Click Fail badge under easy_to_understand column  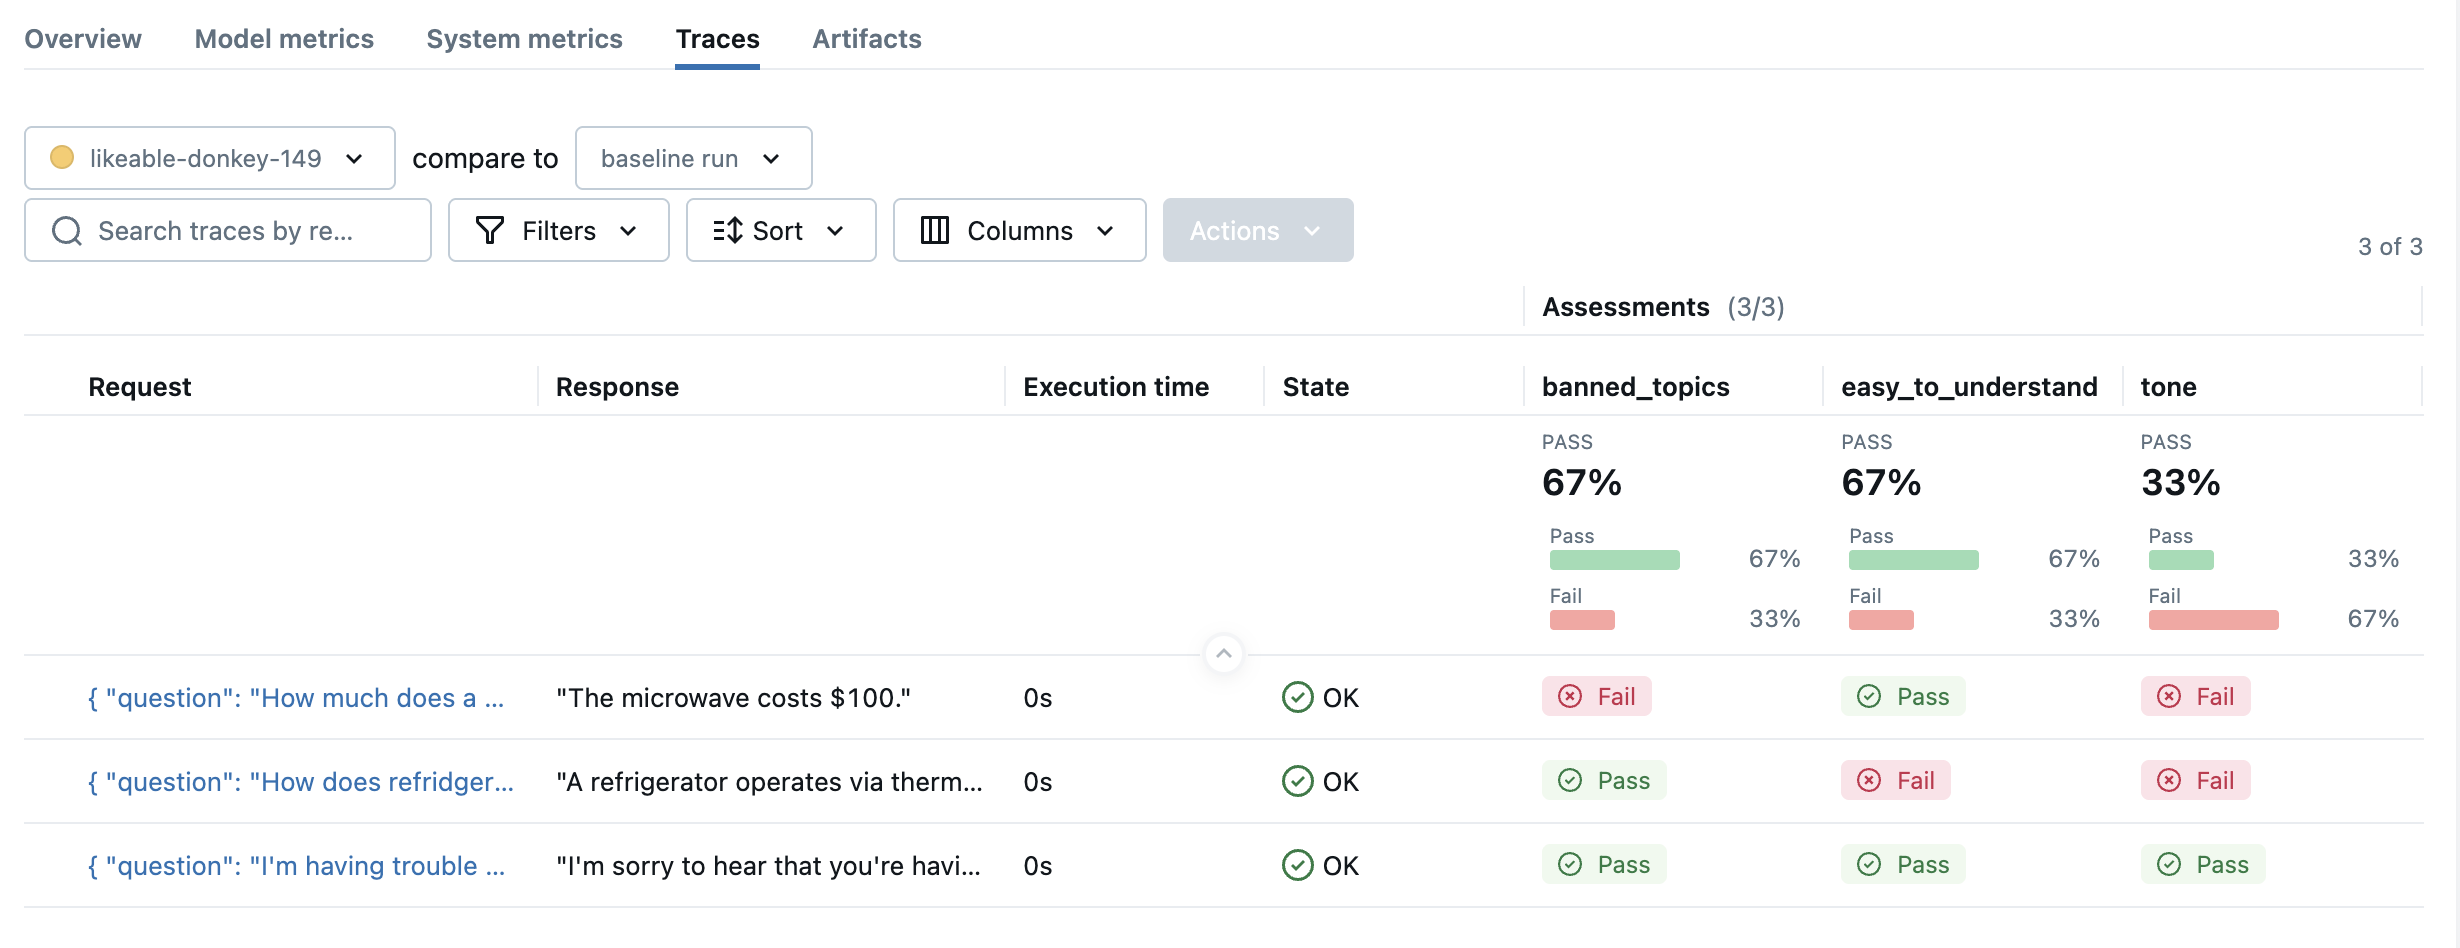pyautogui.click(x=1895, y=781)
